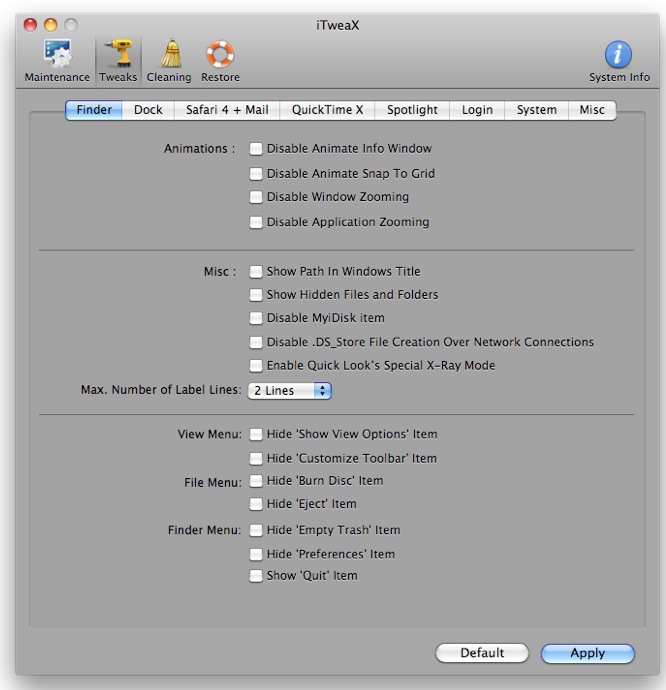Switch to the Spotlight tab
The image size is (666, 690).
pyautogui.click(x=412, y=110)
